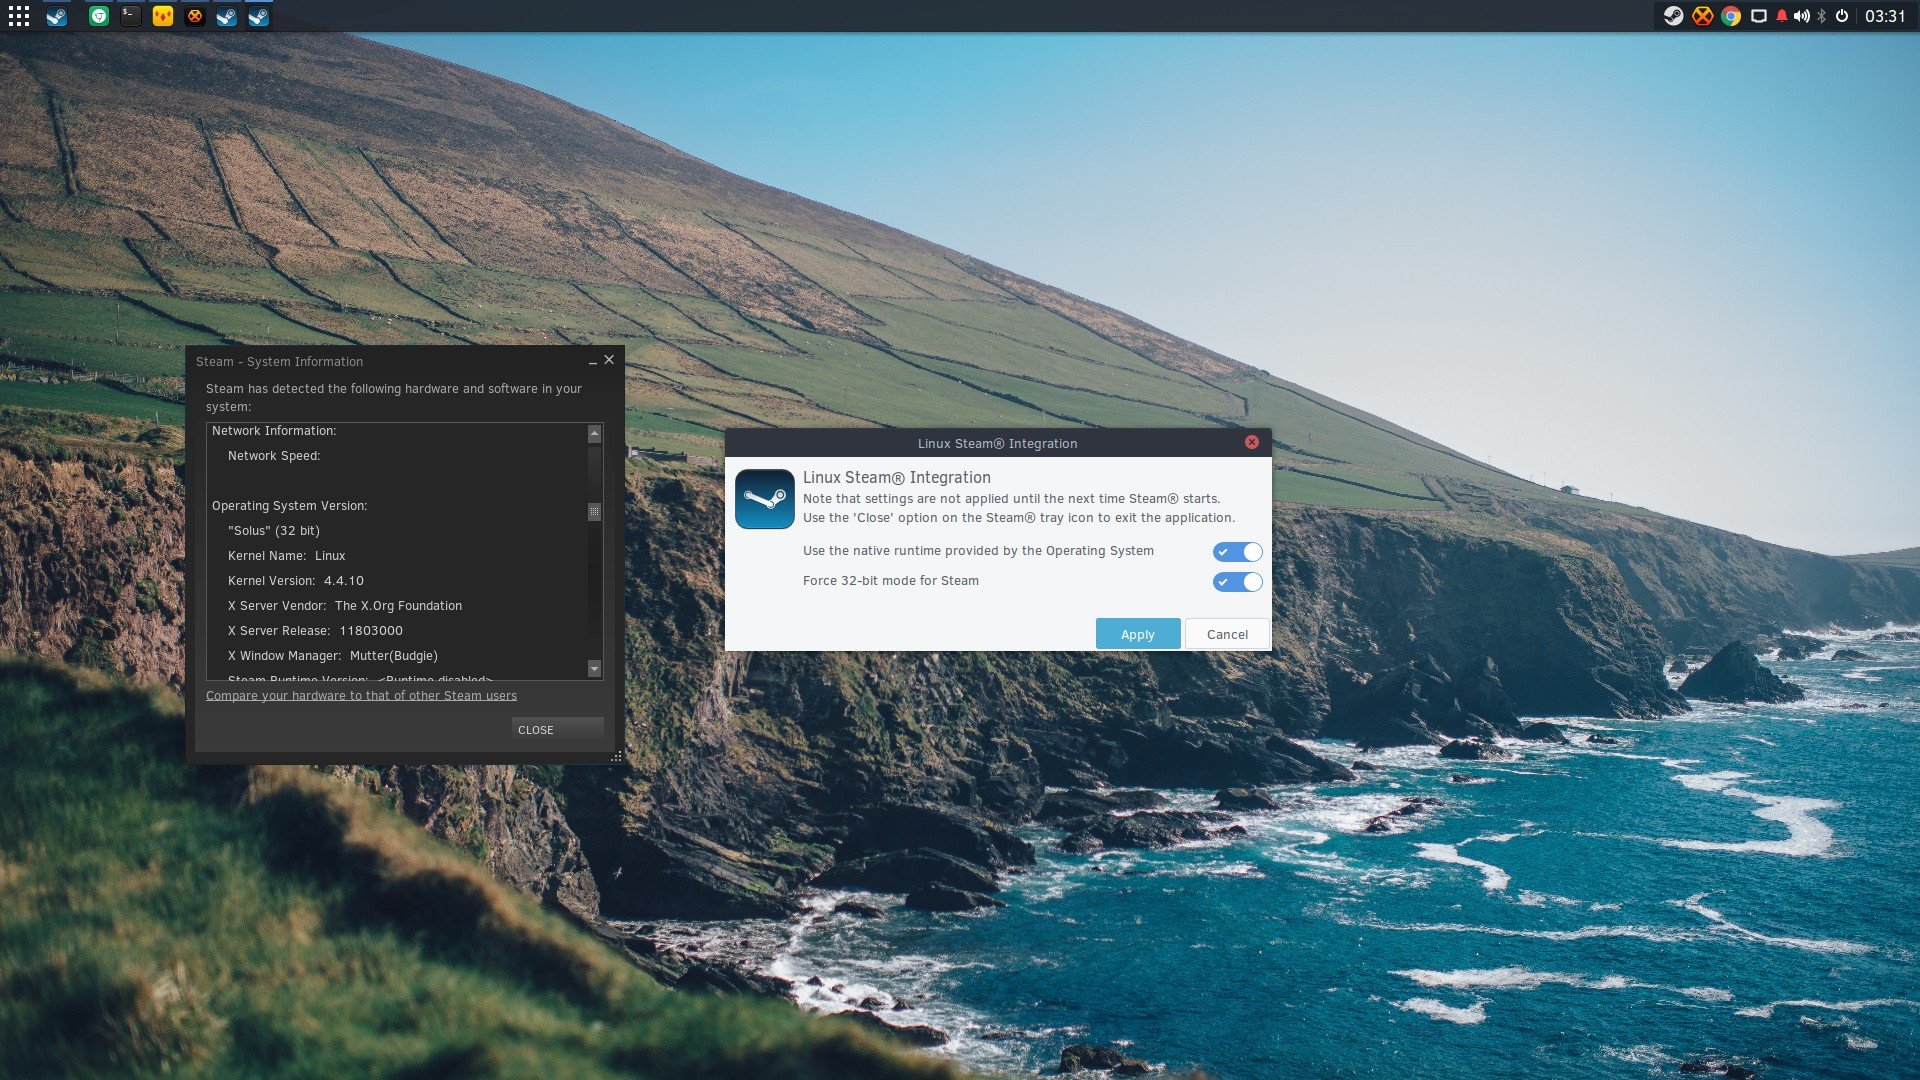Click the X (close) icon on Linux Steam Integration dialog
Viewport: 1920px width, 1080px height.
[x=1251, y=442]
